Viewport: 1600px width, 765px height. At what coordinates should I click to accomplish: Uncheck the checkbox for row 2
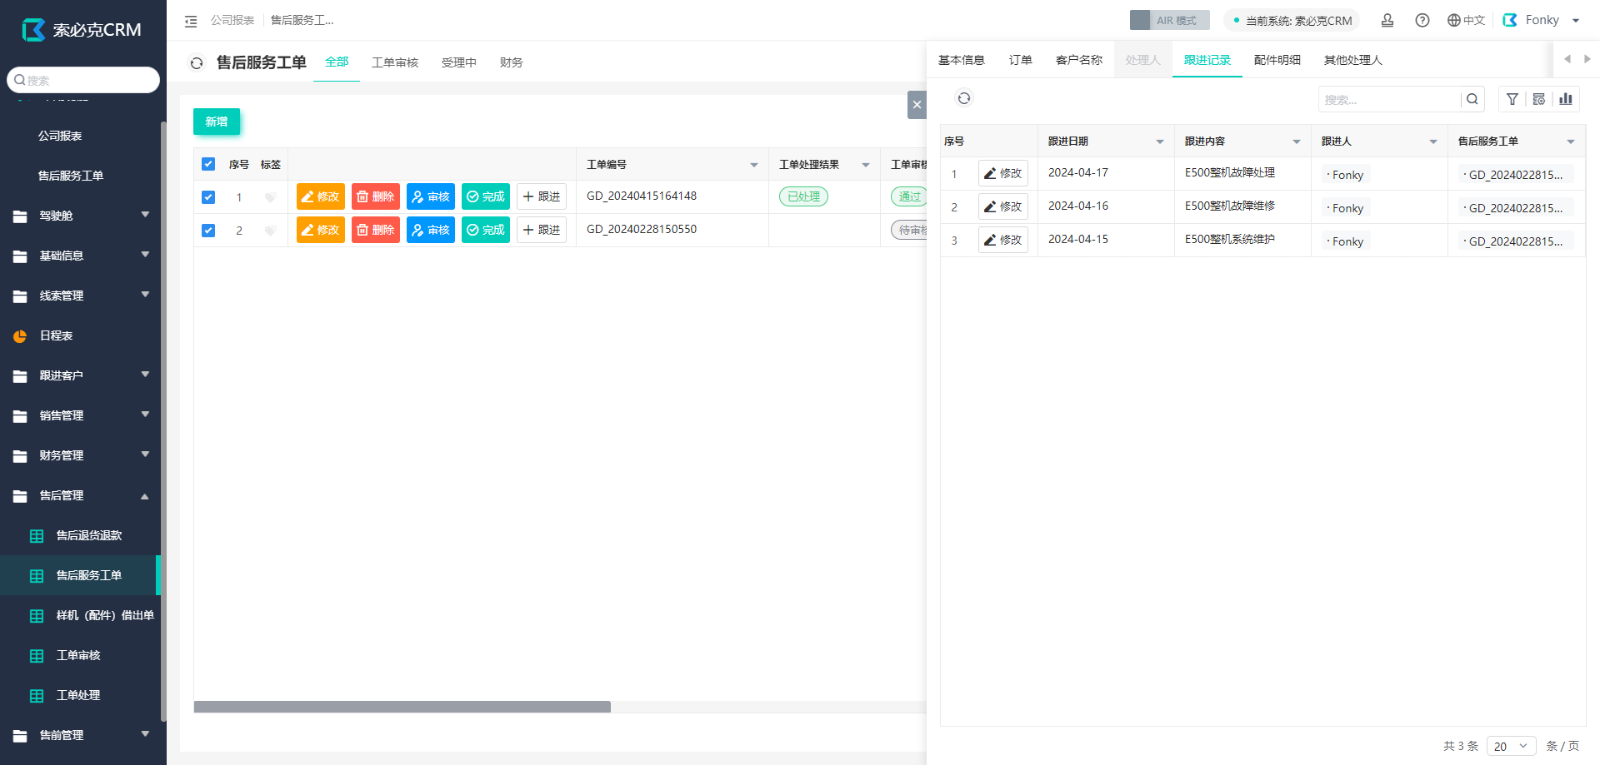point(208,230)
